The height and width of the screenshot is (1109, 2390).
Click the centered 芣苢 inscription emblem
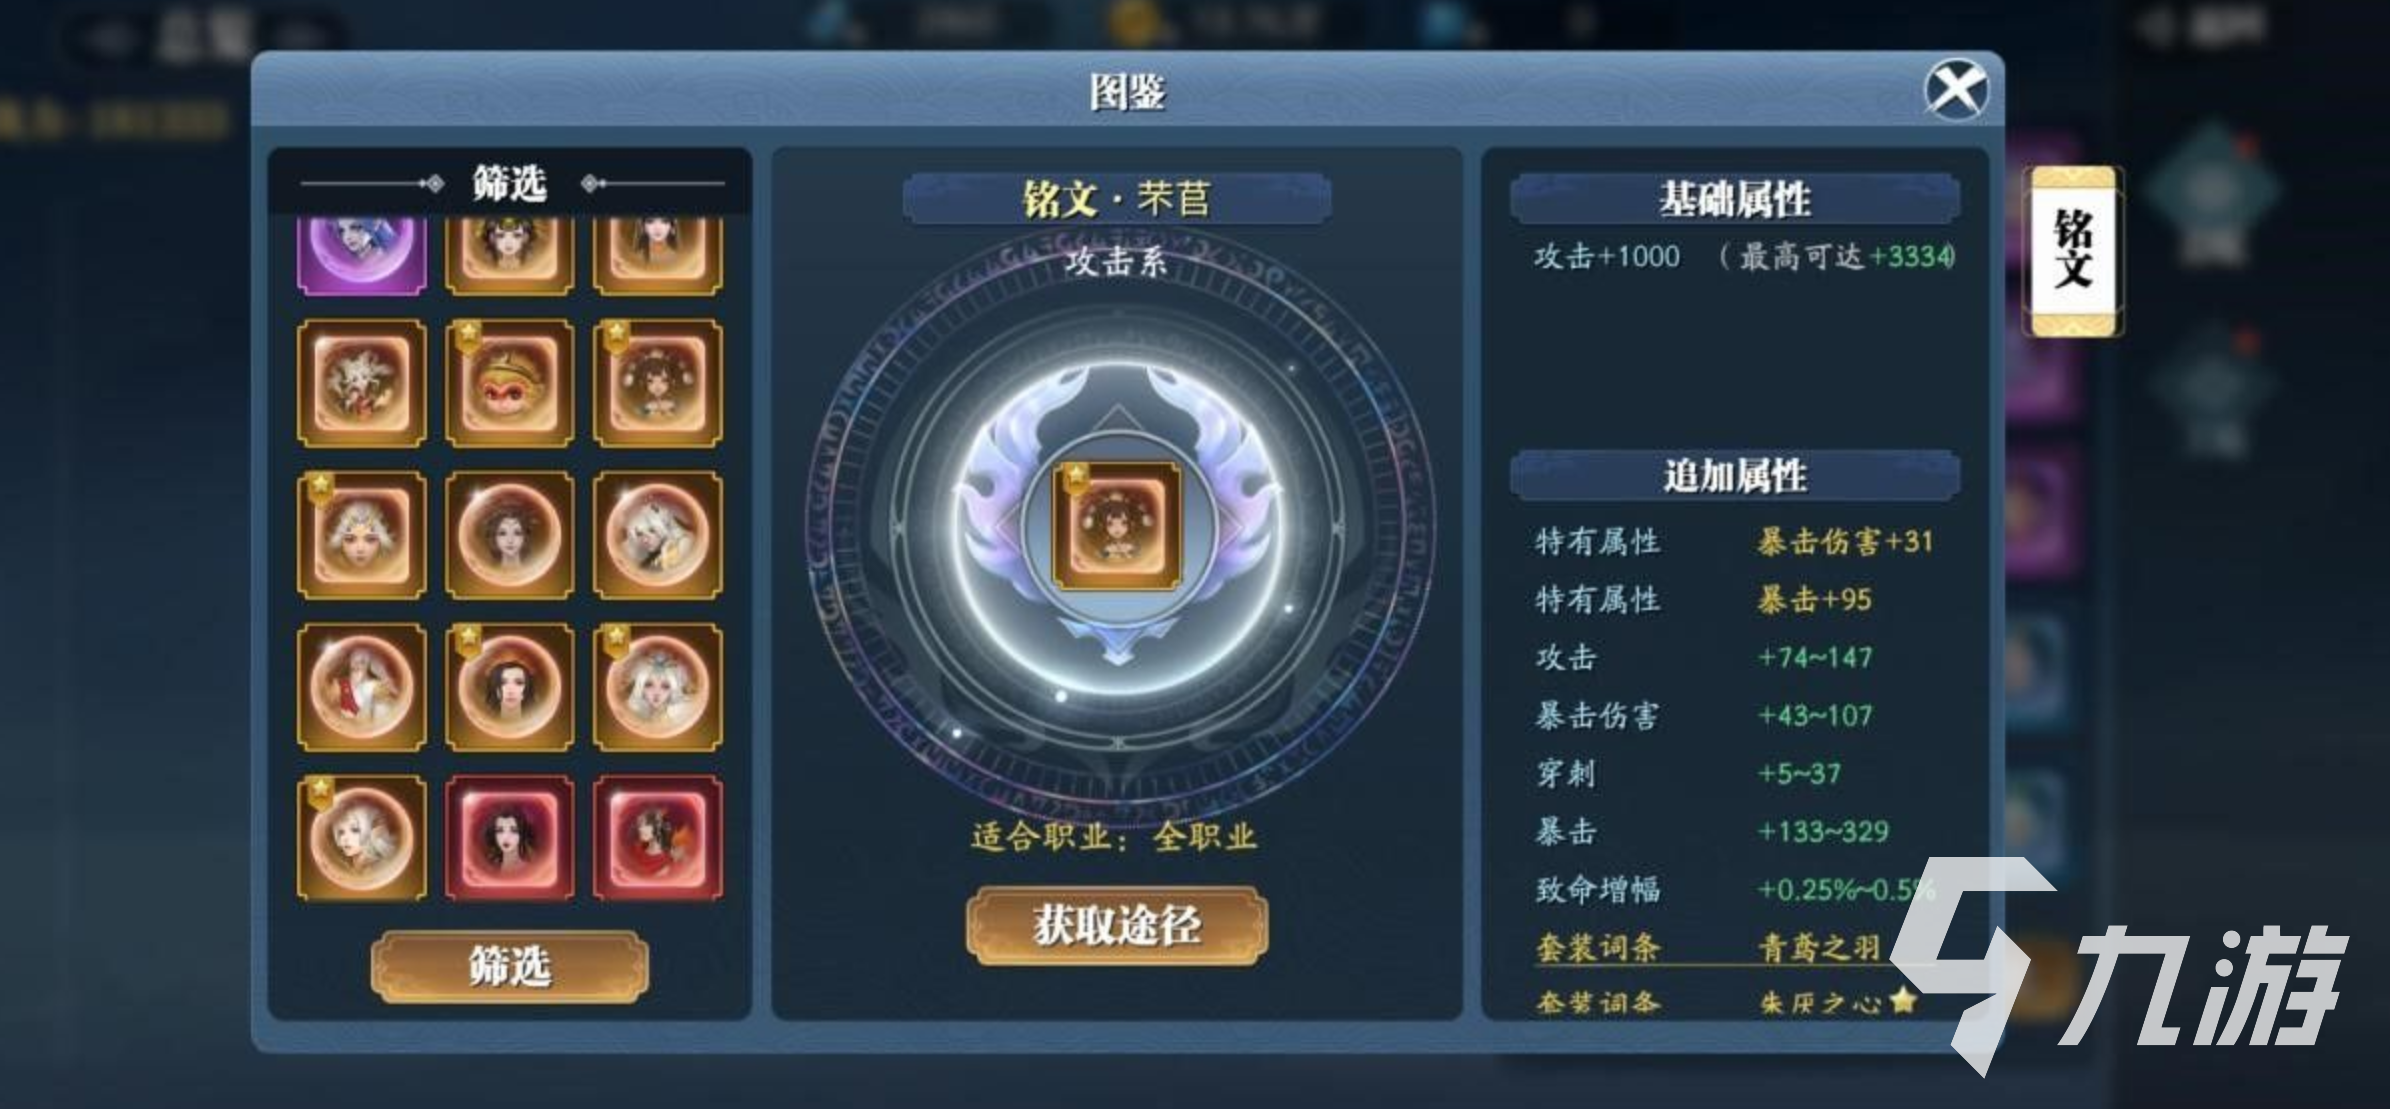[1117, 526]
